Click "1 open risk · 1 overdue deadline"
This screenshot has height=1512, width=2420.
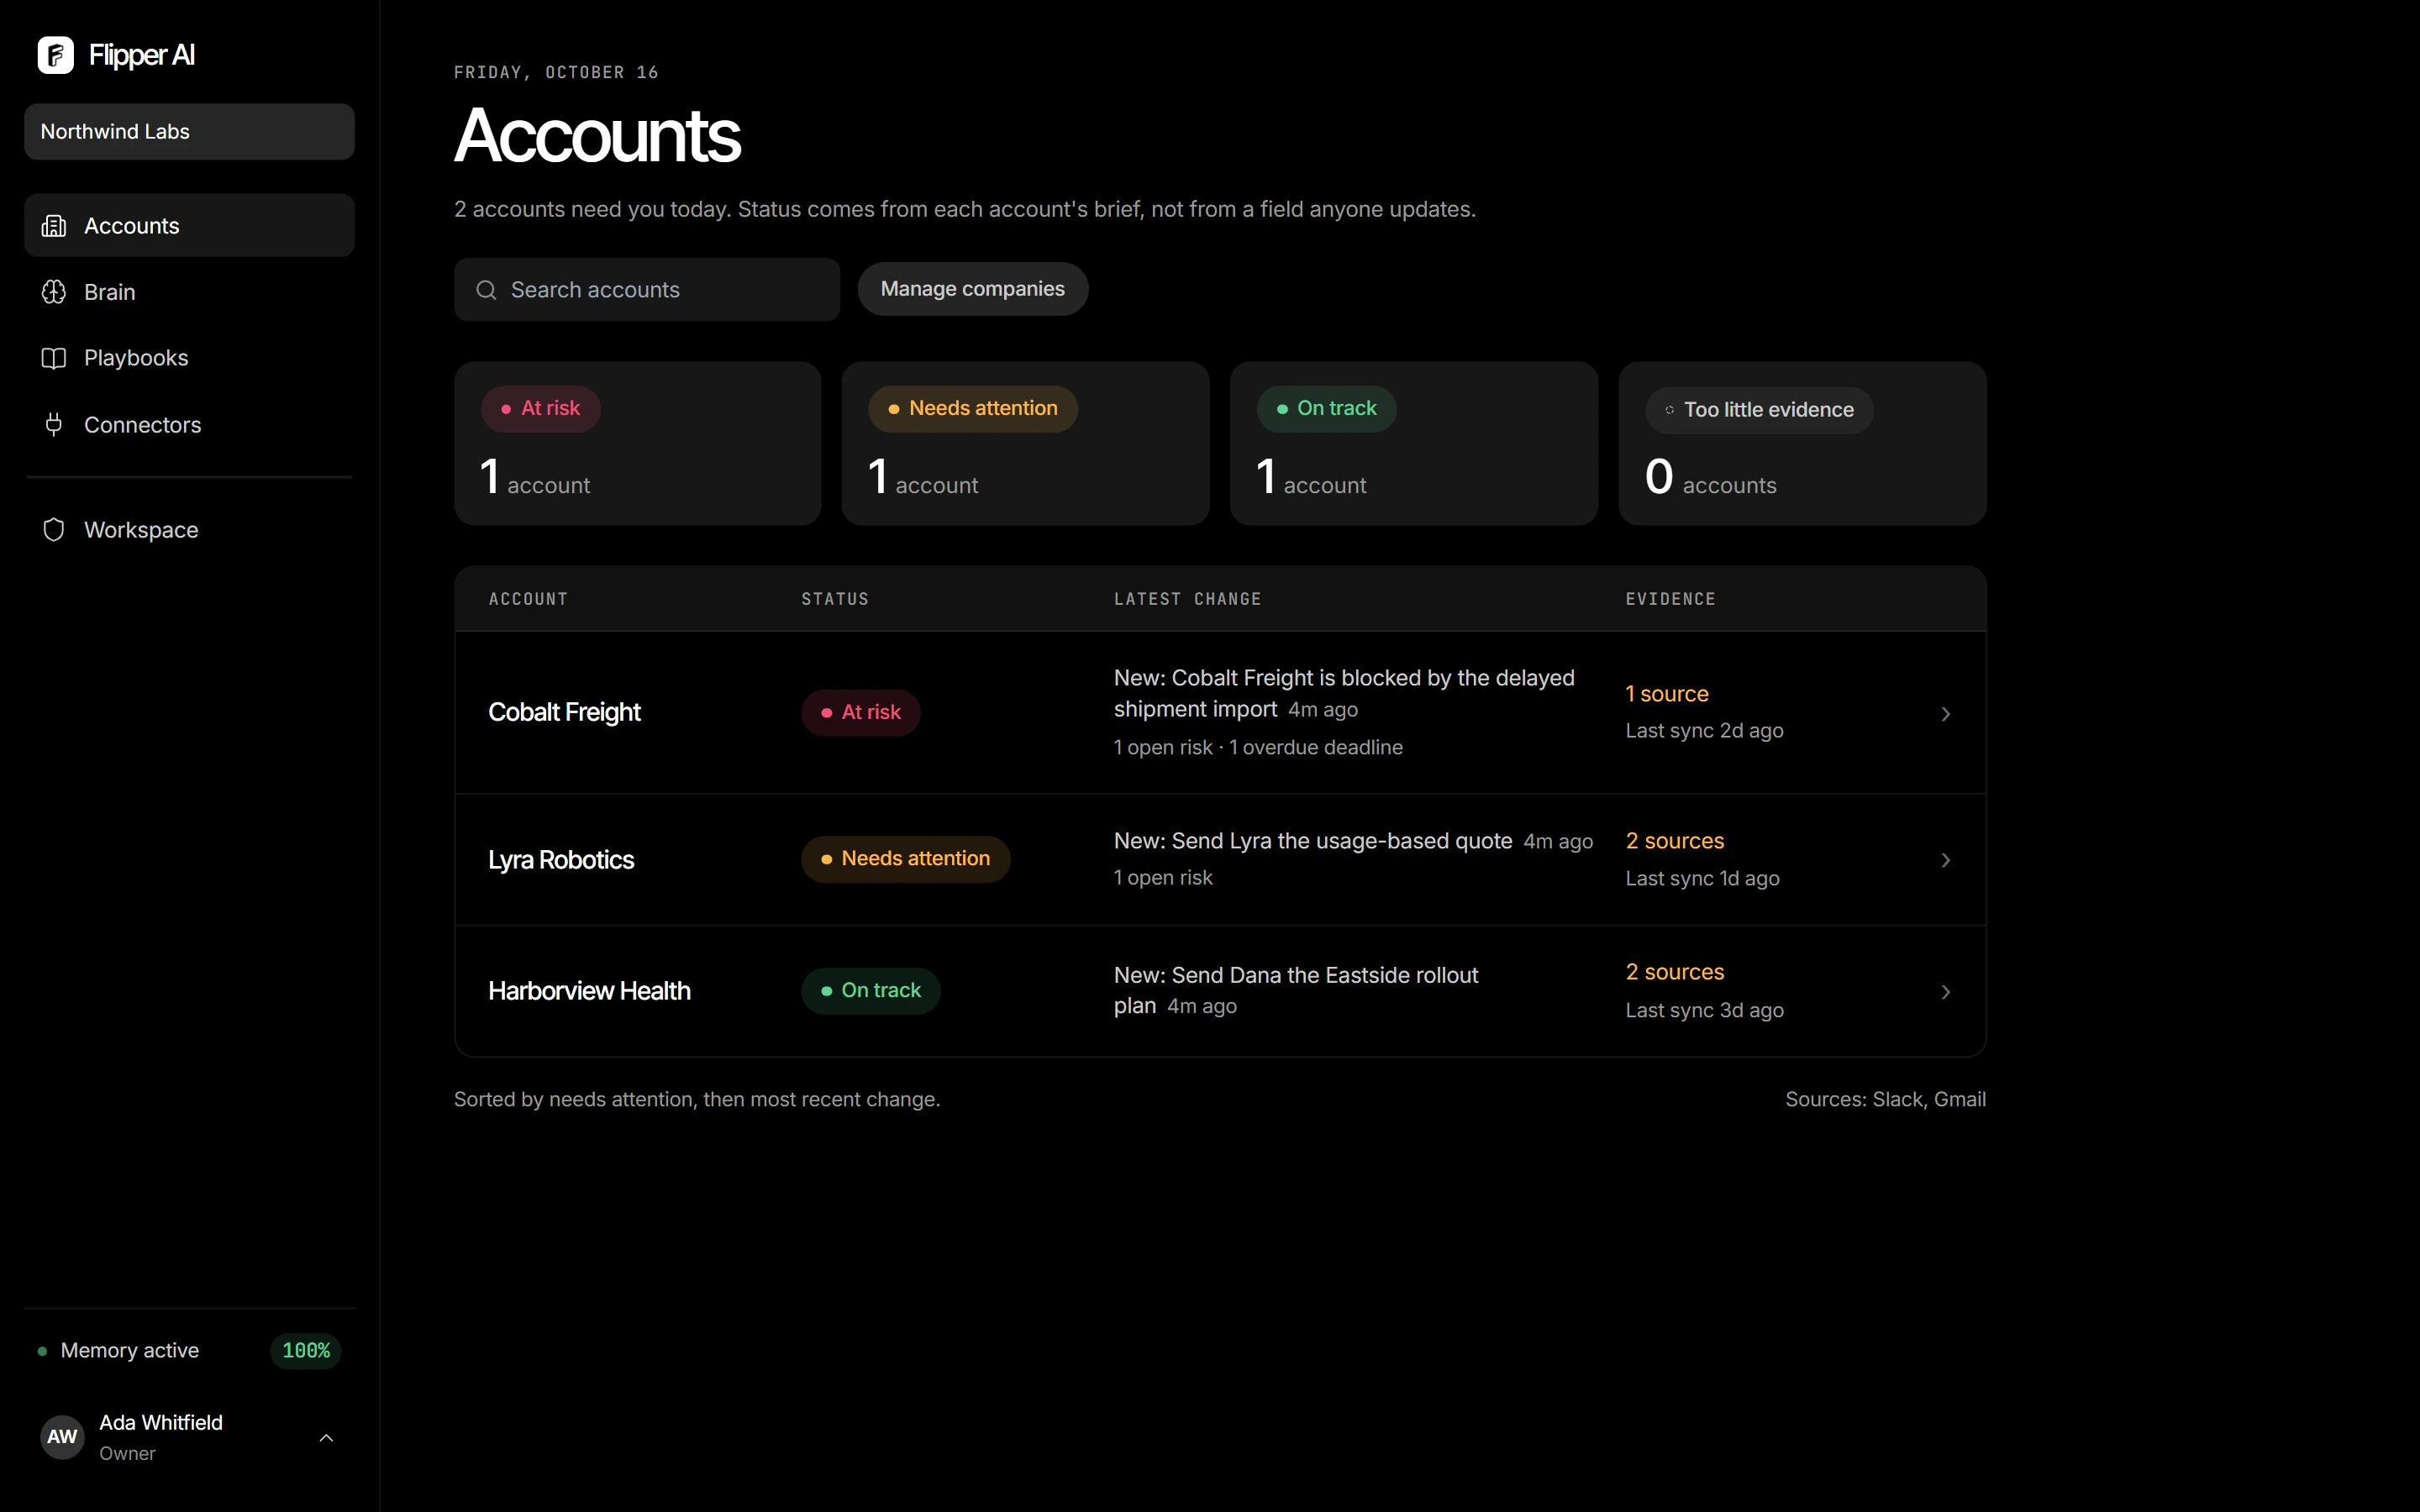(1258, 747)
